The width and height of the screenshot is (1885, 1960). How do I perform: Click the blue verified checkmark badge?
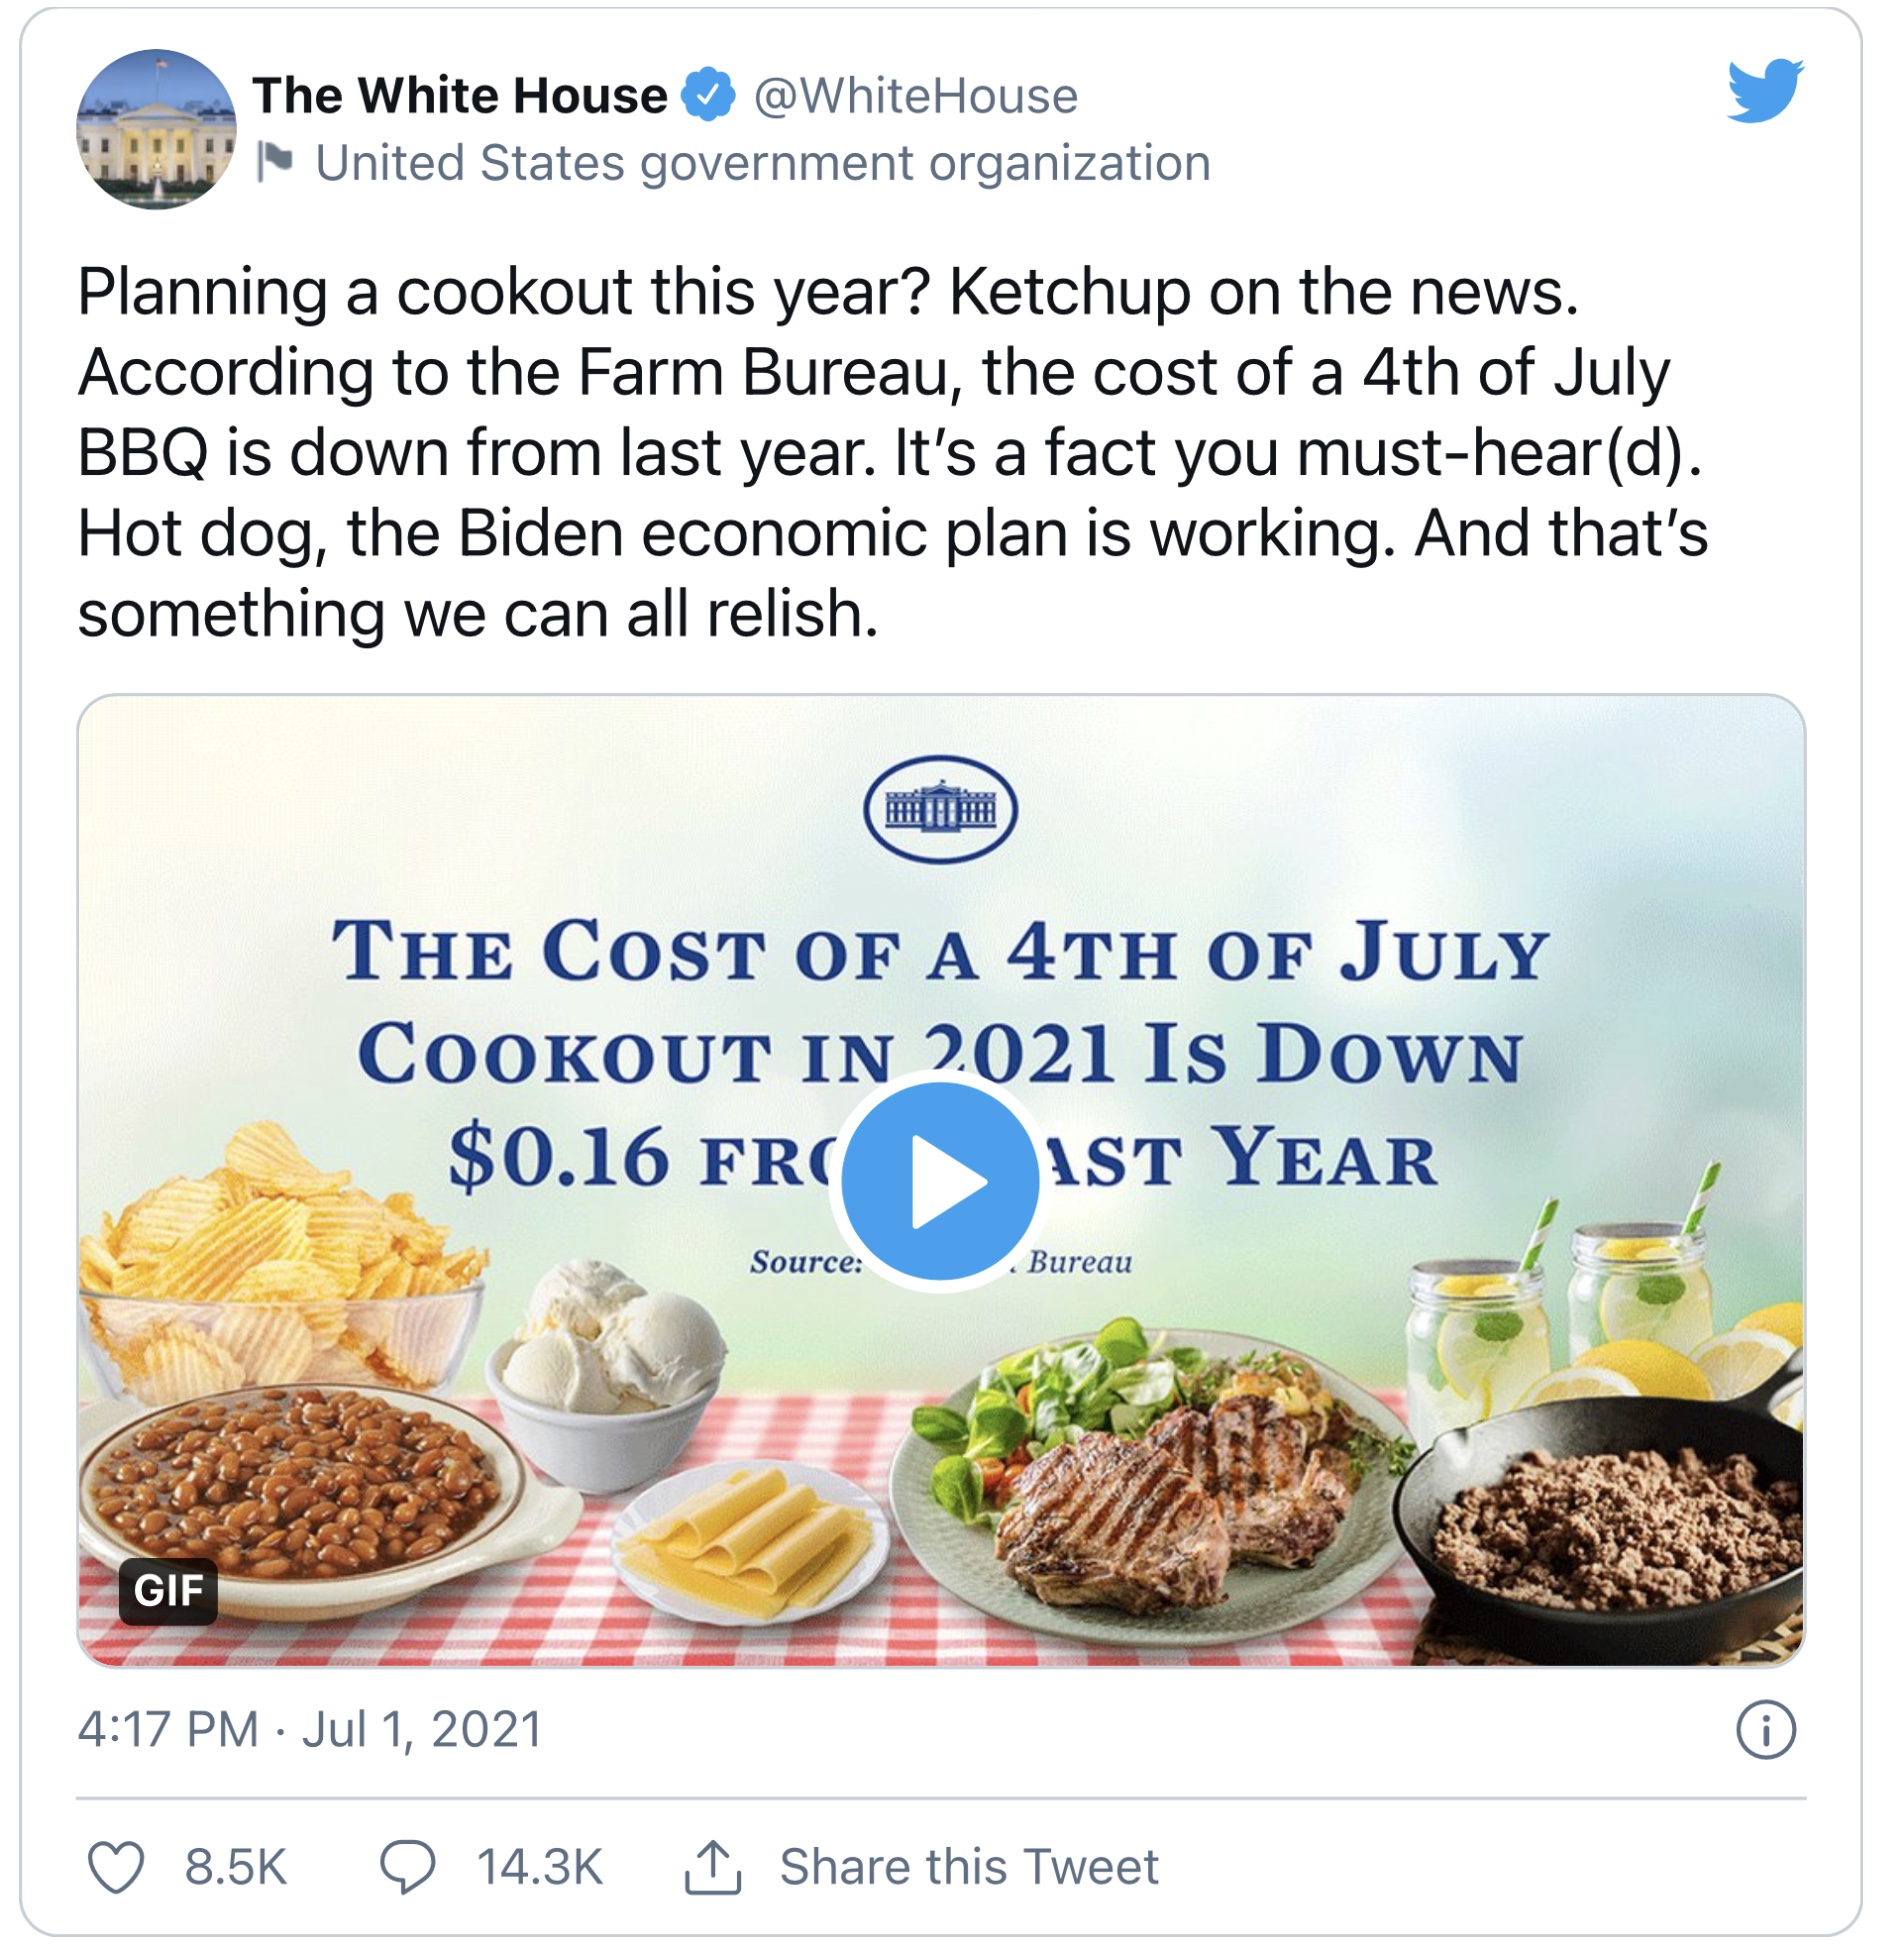(x=708, y=95)
